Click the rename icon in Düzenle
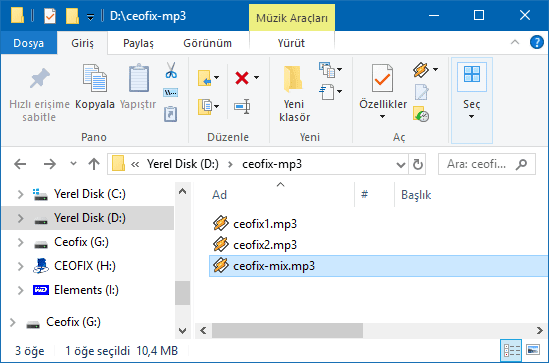Viewport: 549px width, 363px height. coord(242,106)
